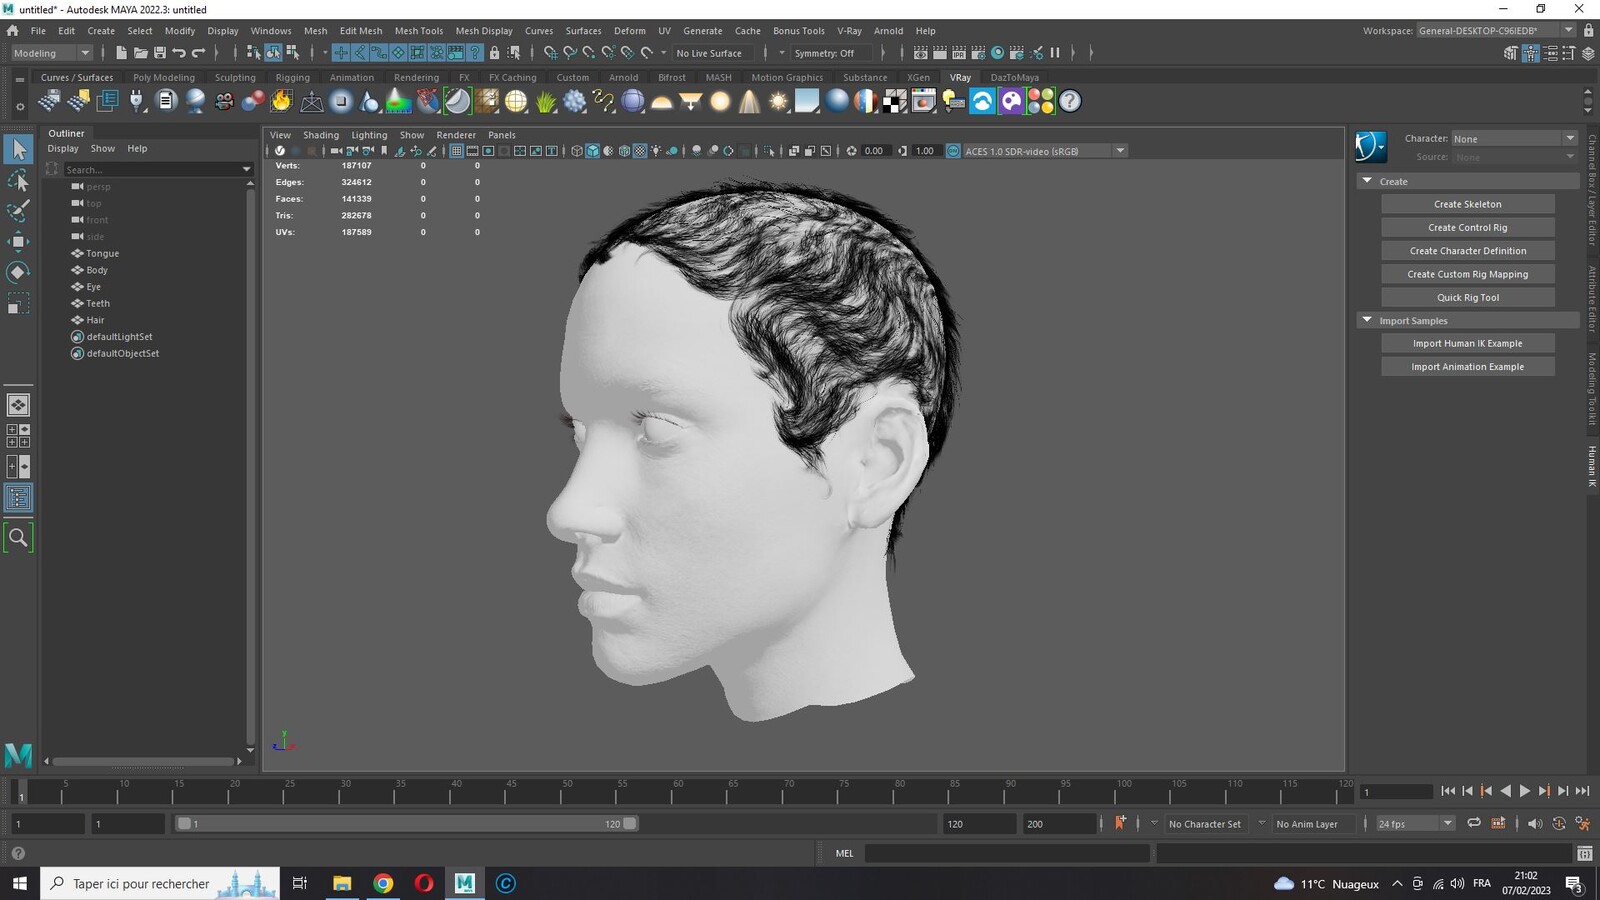This screenshot has height=900, width=1600.
Task: Click the Save Scene icon in status line
Action: coord(159,53)
